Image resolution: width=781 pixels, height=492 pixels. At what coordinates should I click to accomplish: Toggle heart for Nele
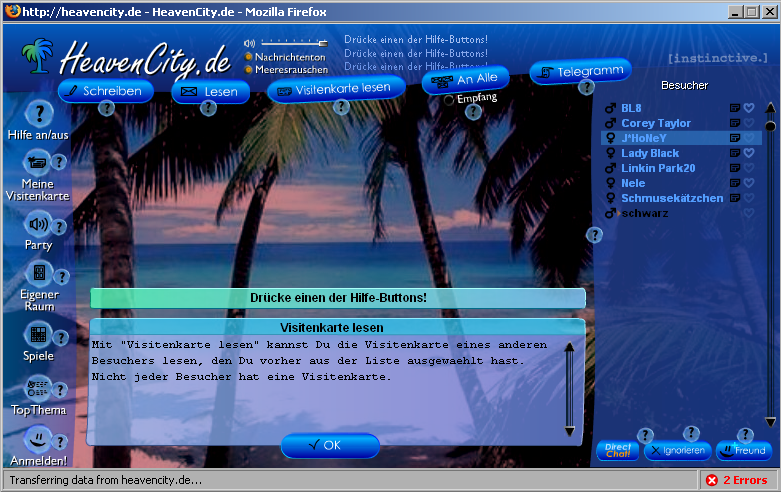tap(749, 183)
